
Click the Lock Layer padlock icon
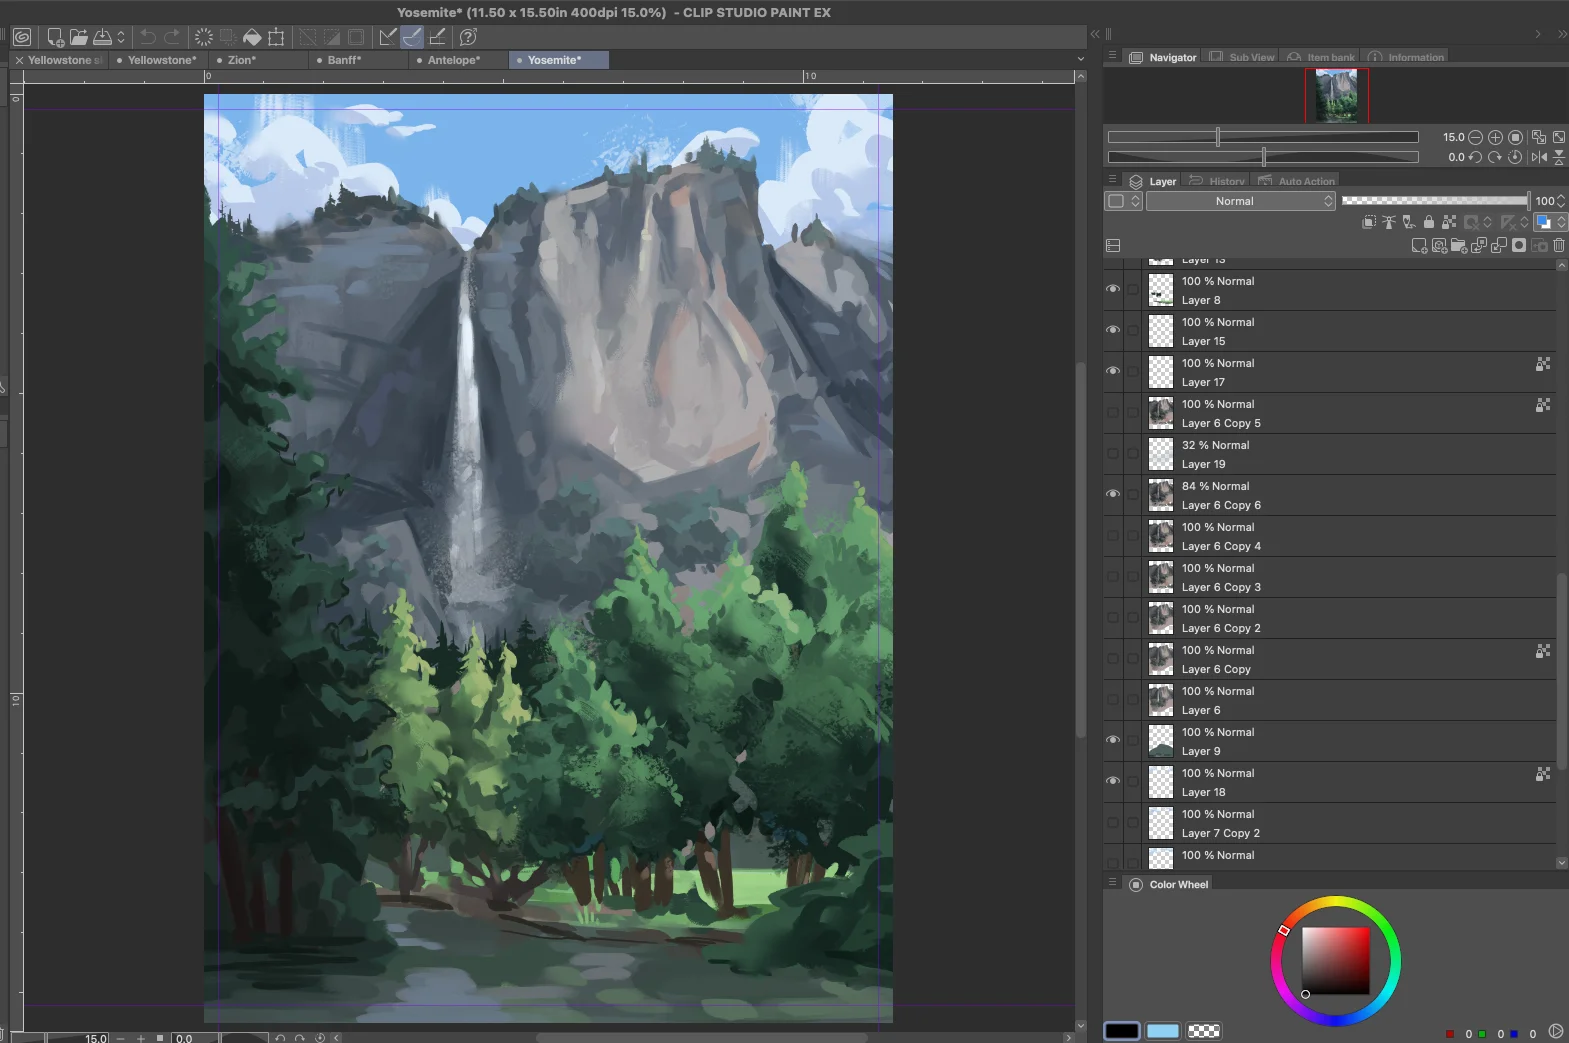click(1429, 222)
